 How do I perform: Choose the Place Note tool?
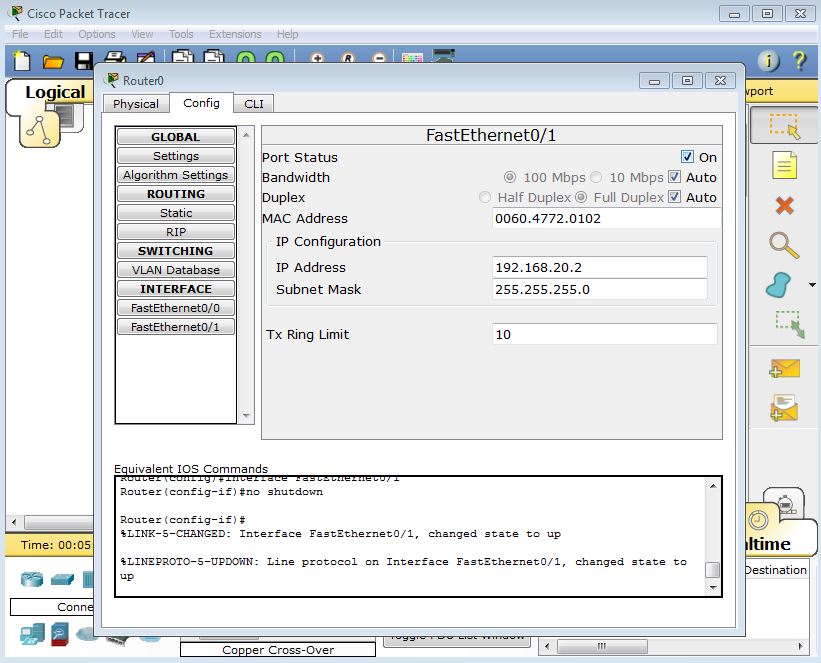(x=784, y=165)
